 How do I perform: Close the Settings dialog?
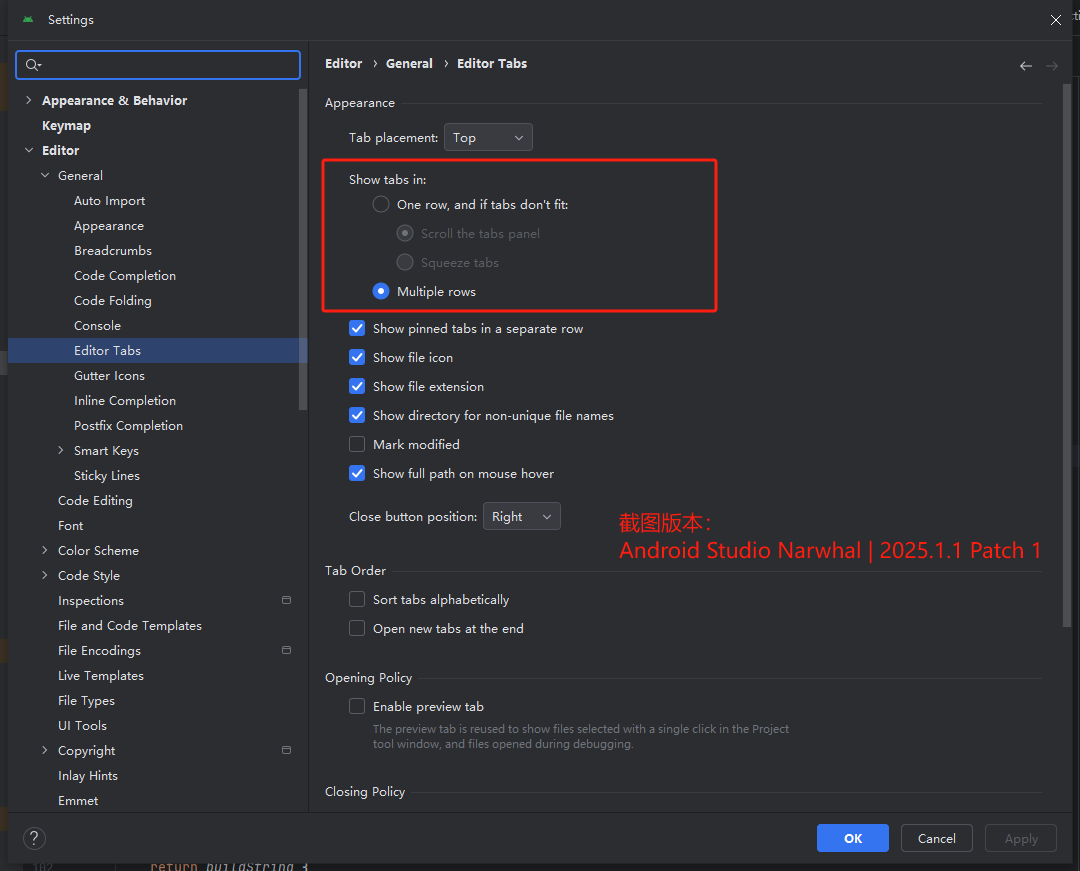1055,20
